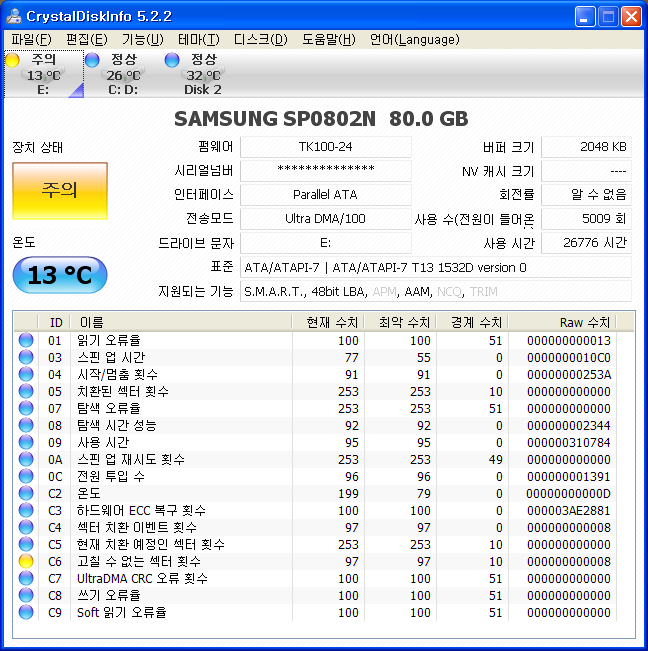Click blue status icon of row 0C 전원 투입 수
This screenshot has height=651, width=648.
(x=26, y=477)
